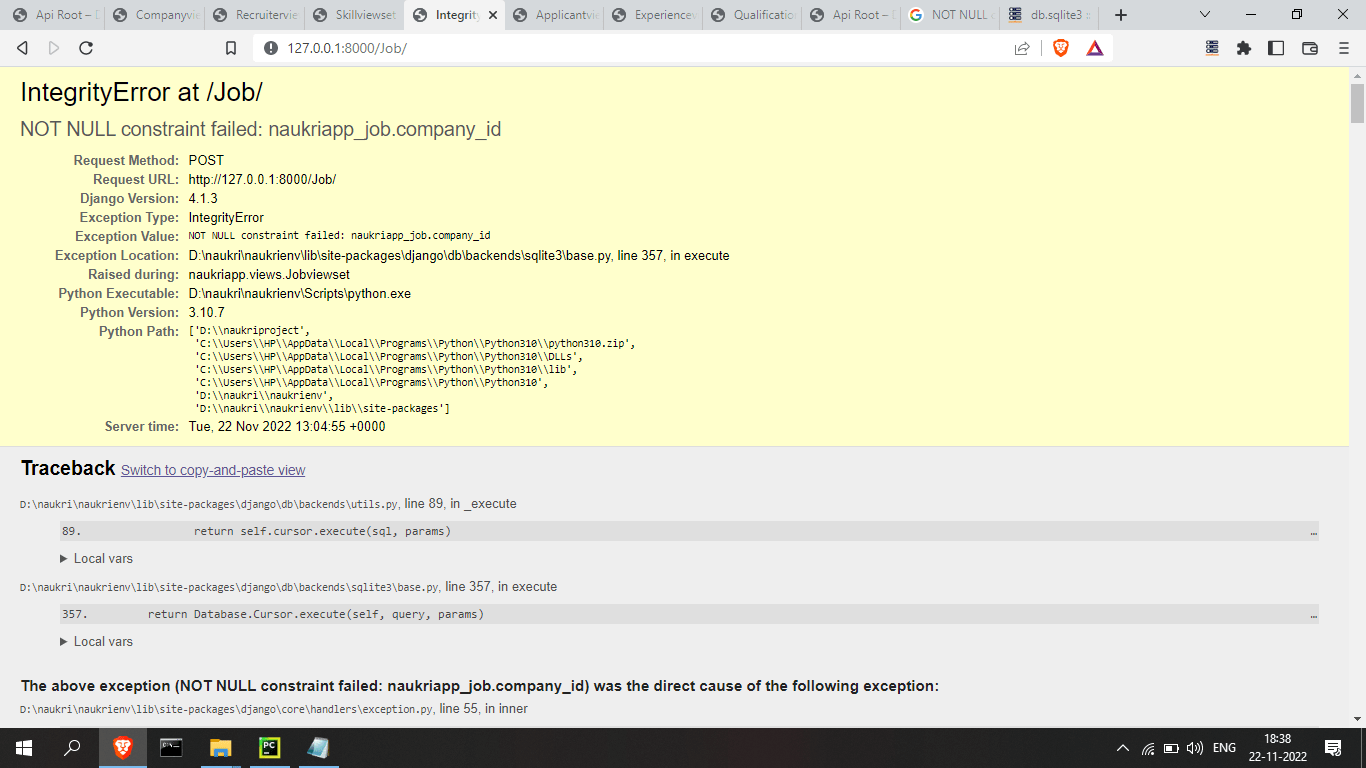Open the browser extensions puzzle icon
Image resolution: width=1366 pixels, height=768 pixels.
point(1243,47)
